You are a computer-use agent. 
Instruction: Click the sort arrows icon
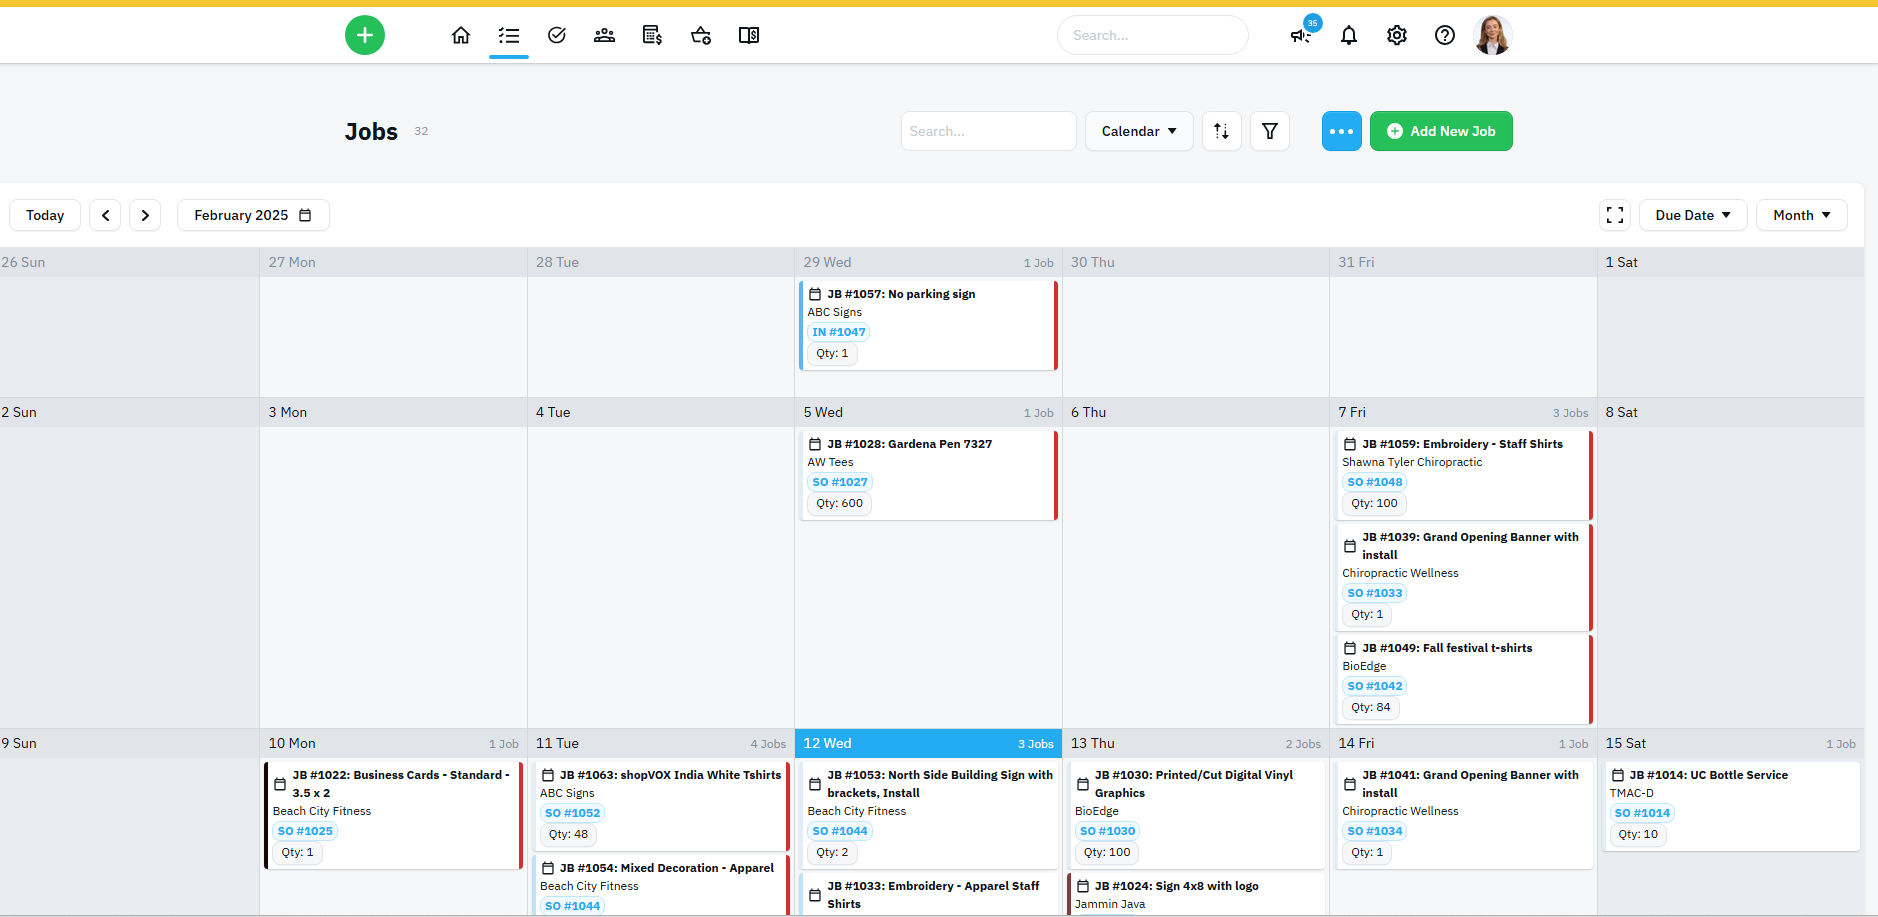1221,130
